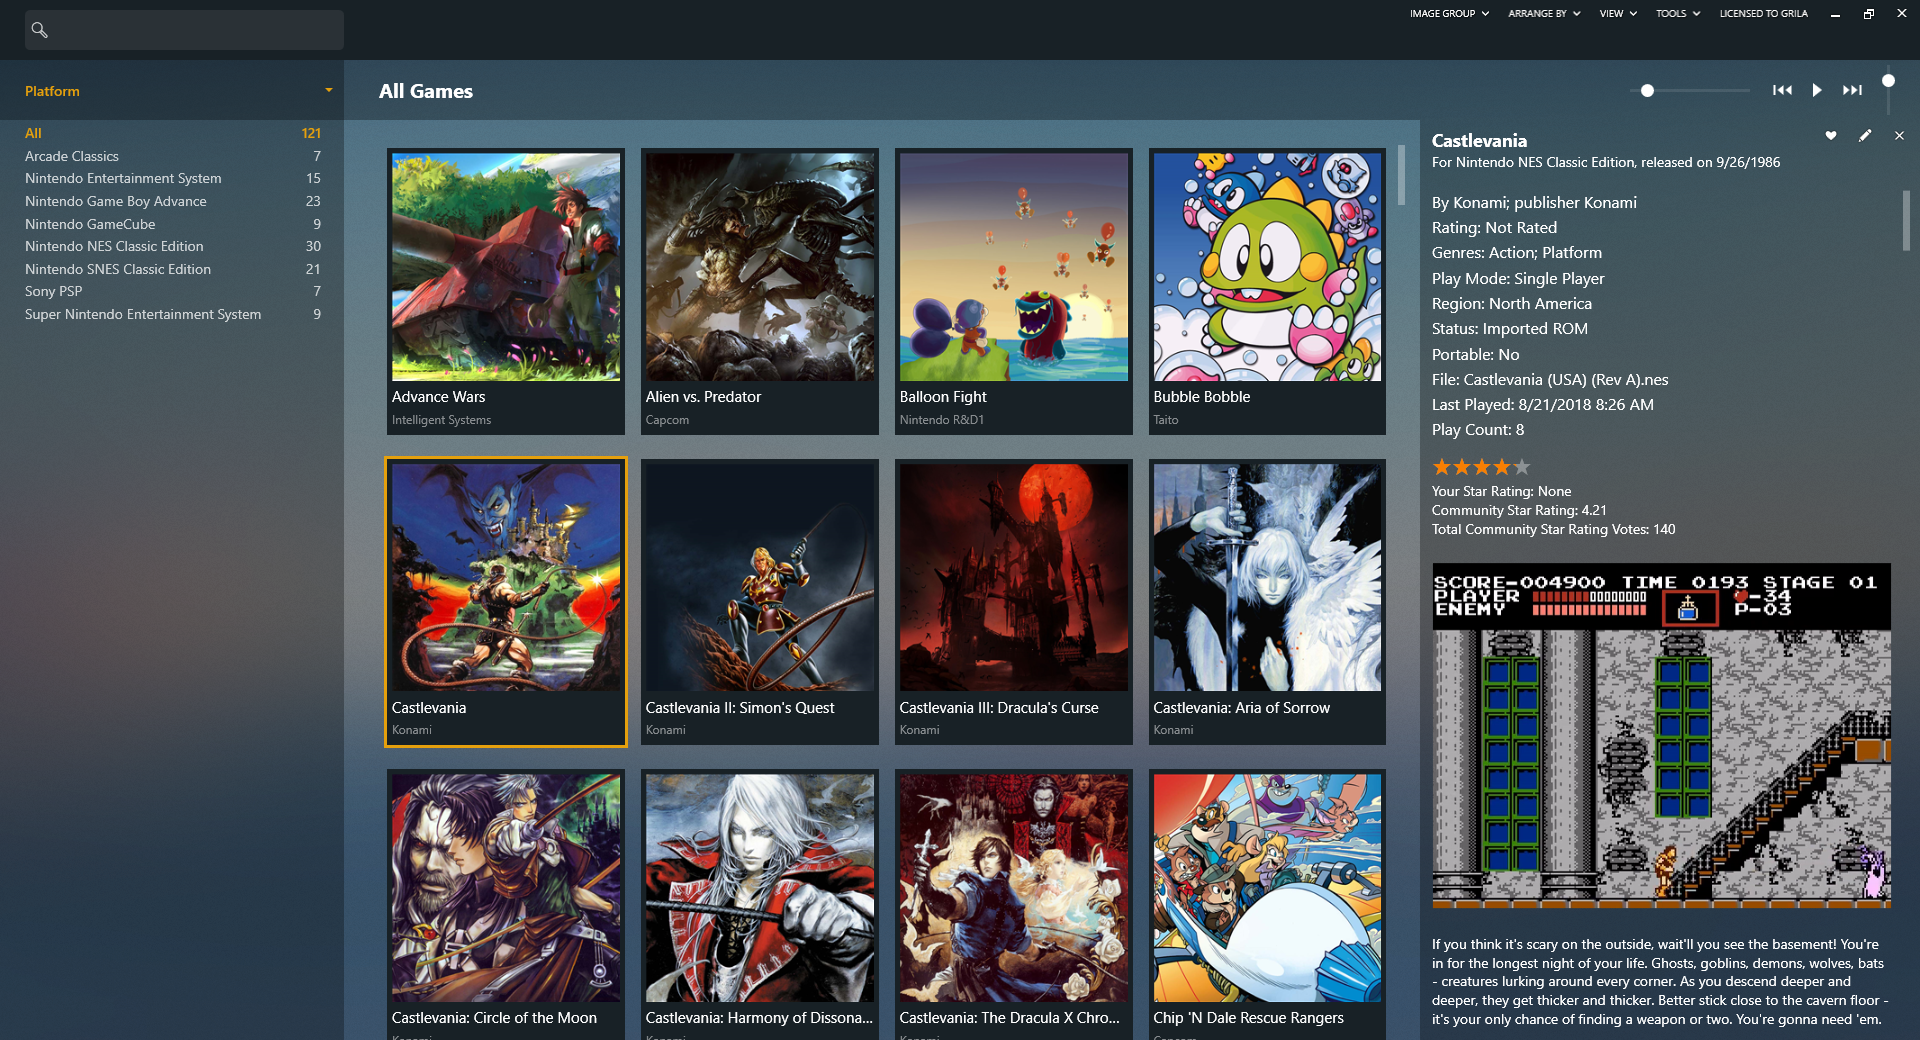The image size is (1920, 1040).
Task: Select Nintendo GameCube platform
Action: pos(172,224)
